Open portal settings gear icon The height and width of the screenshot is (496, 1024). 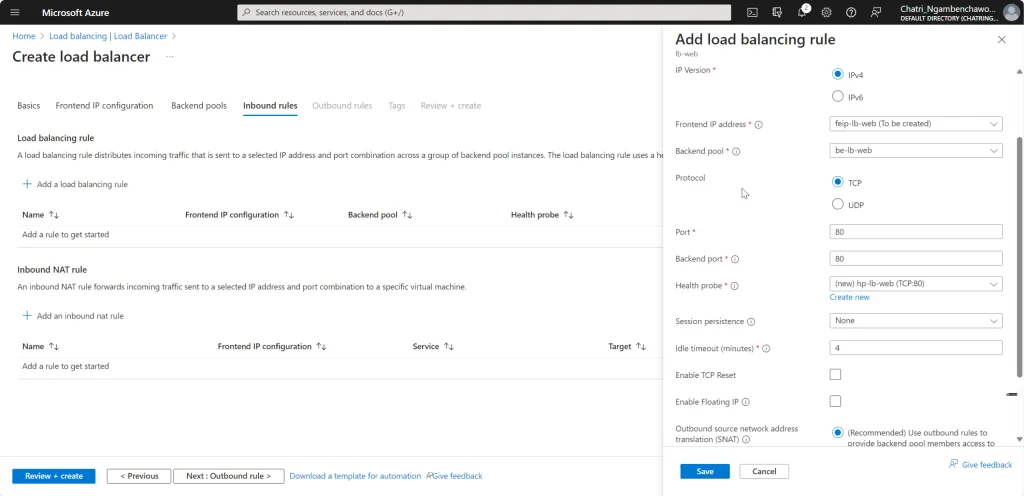click(x=826, y=12)
